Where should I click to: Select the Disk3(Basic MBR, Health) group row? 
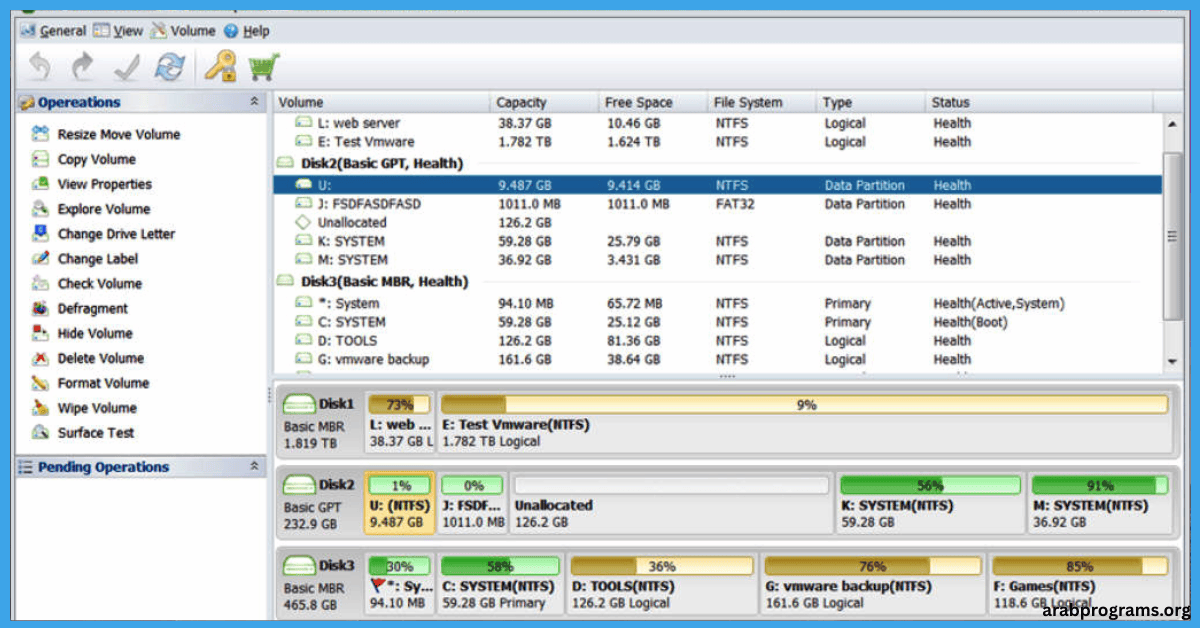pos(718,282)
